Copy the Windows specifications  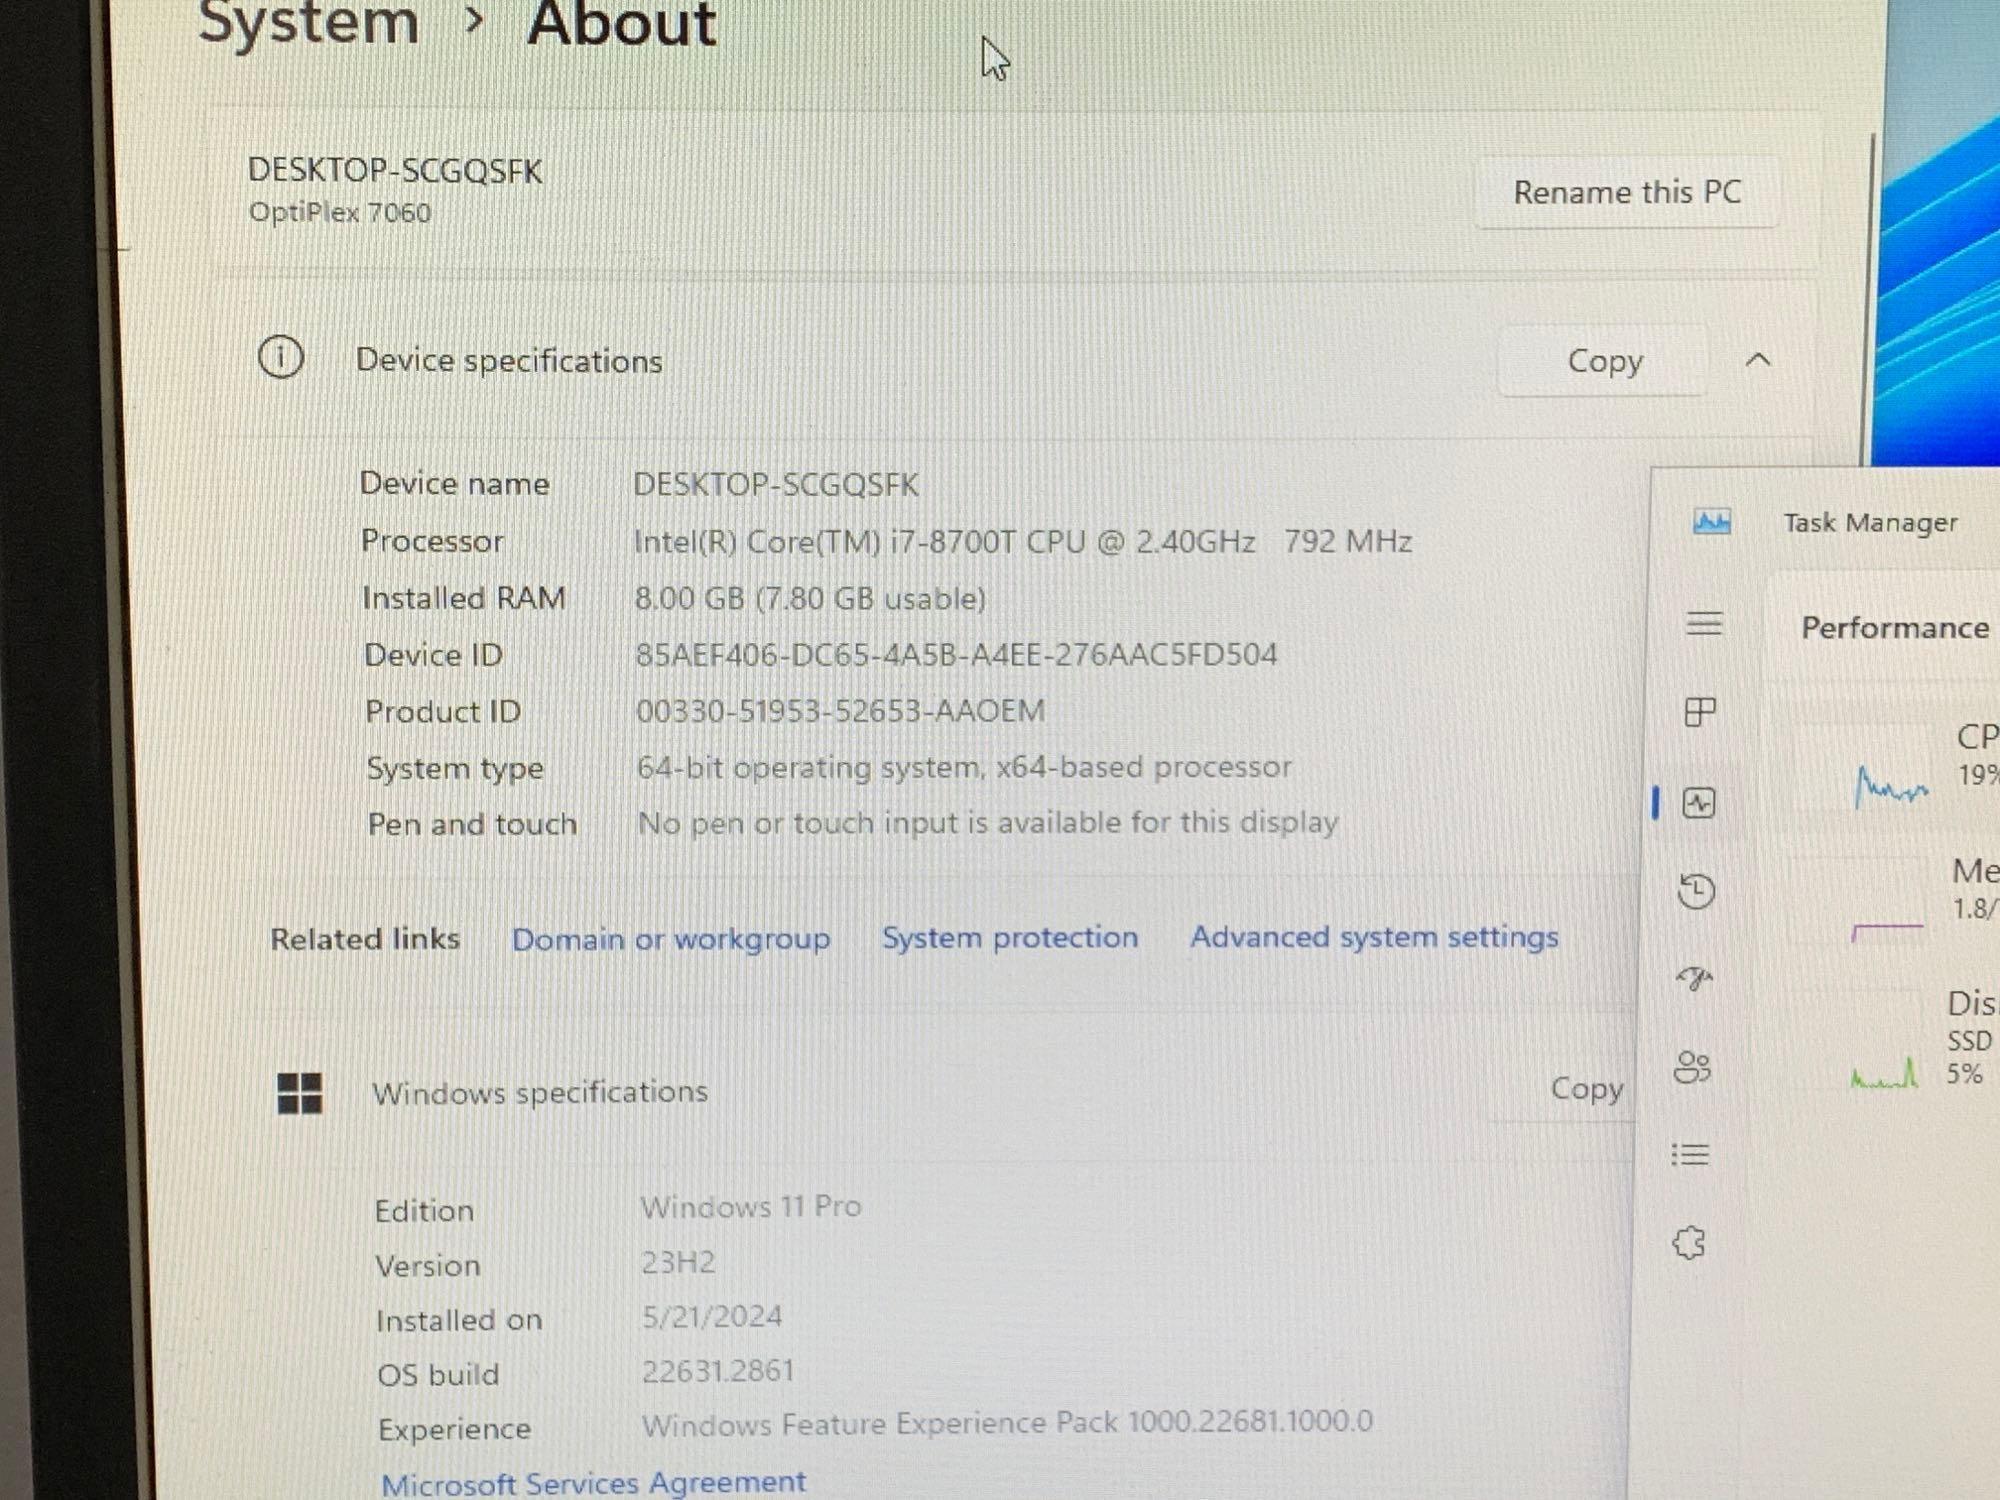(1586, 1088)
